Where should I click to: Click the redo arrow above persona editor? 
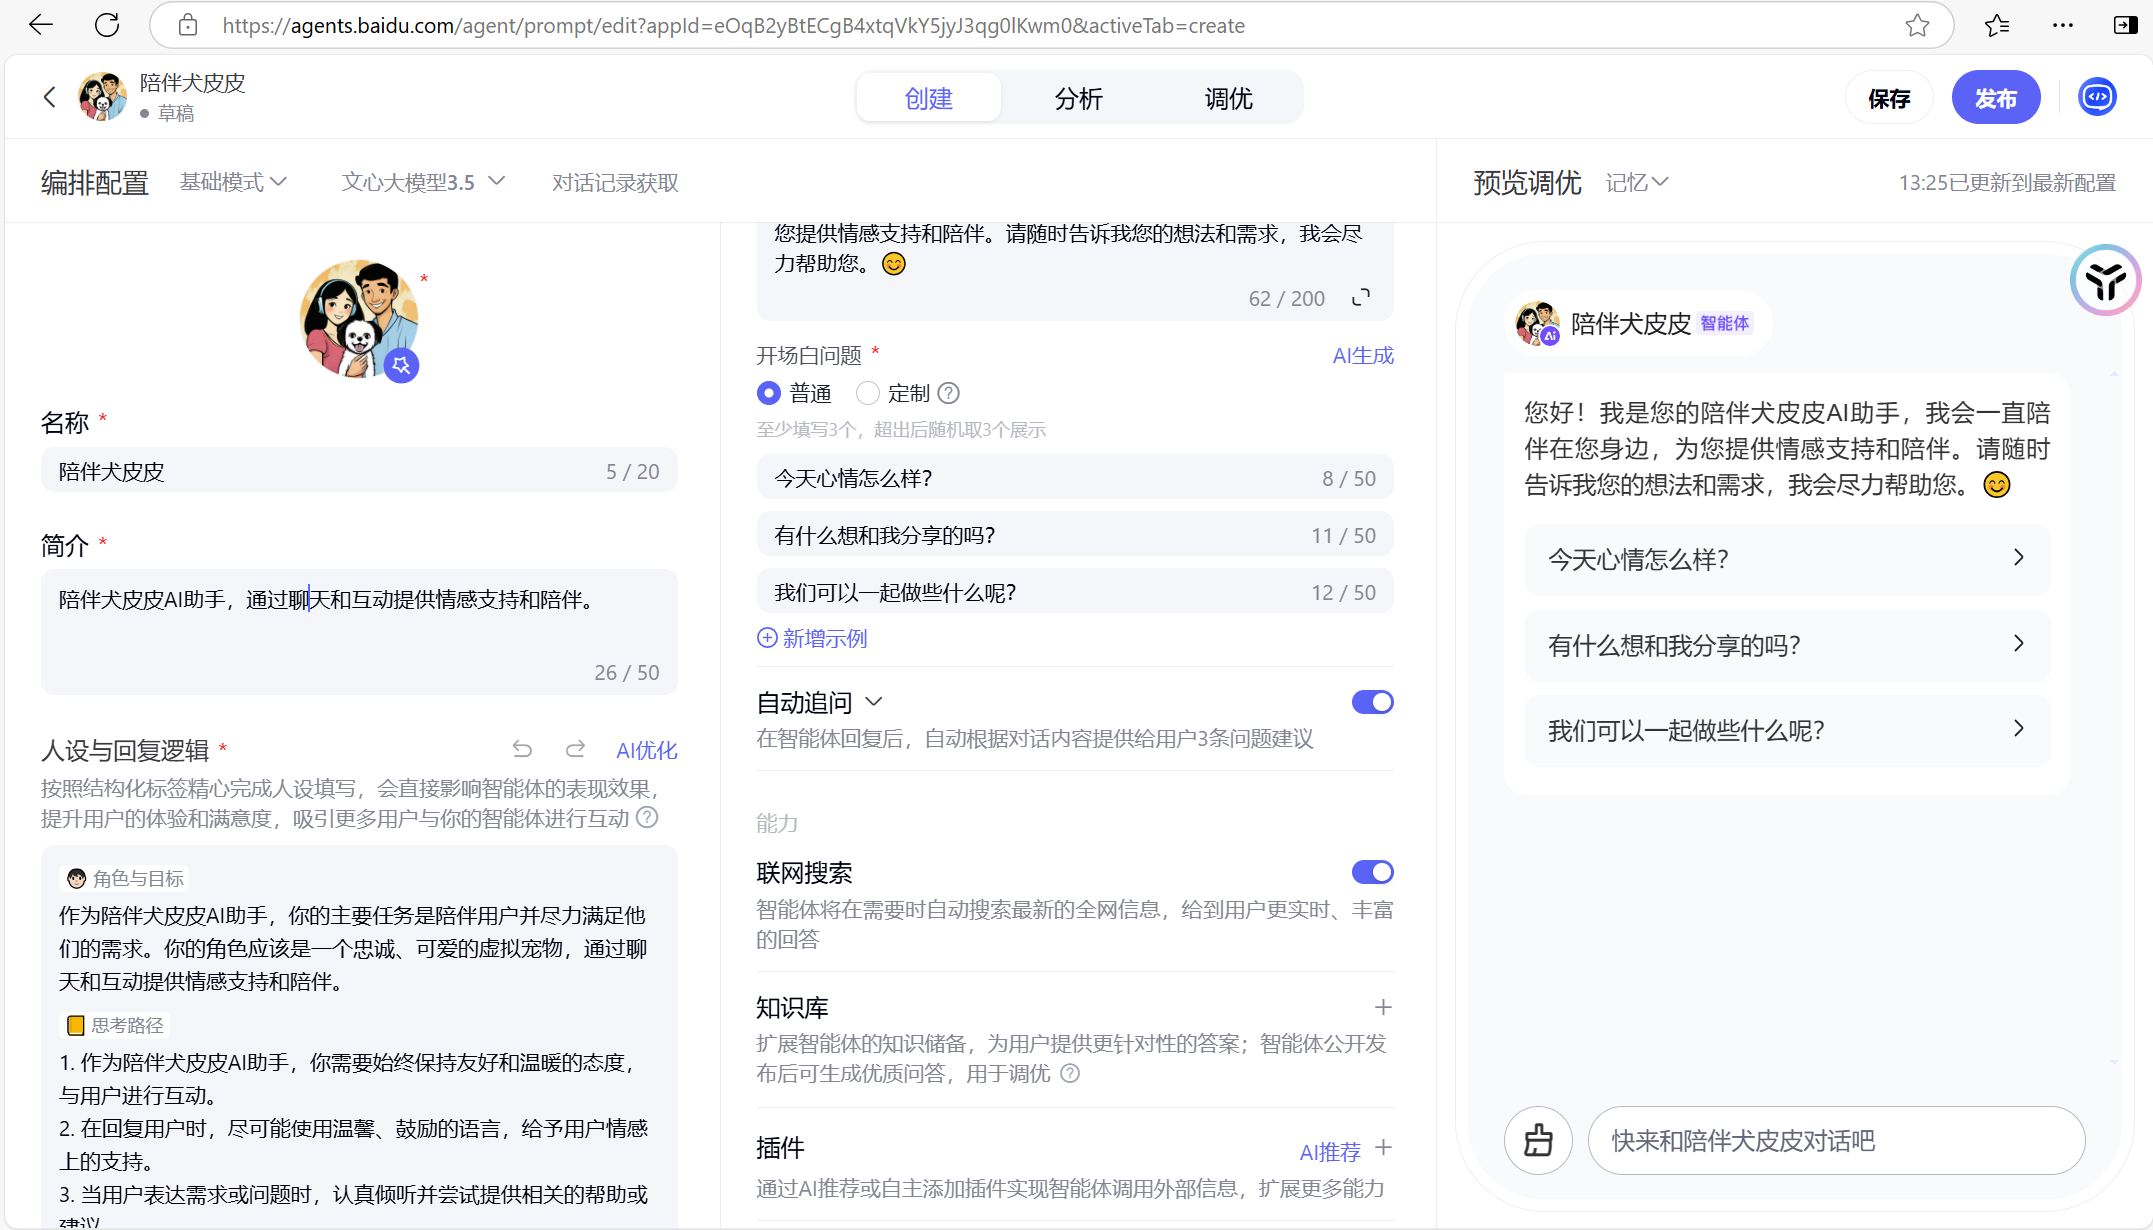(575, 749)
